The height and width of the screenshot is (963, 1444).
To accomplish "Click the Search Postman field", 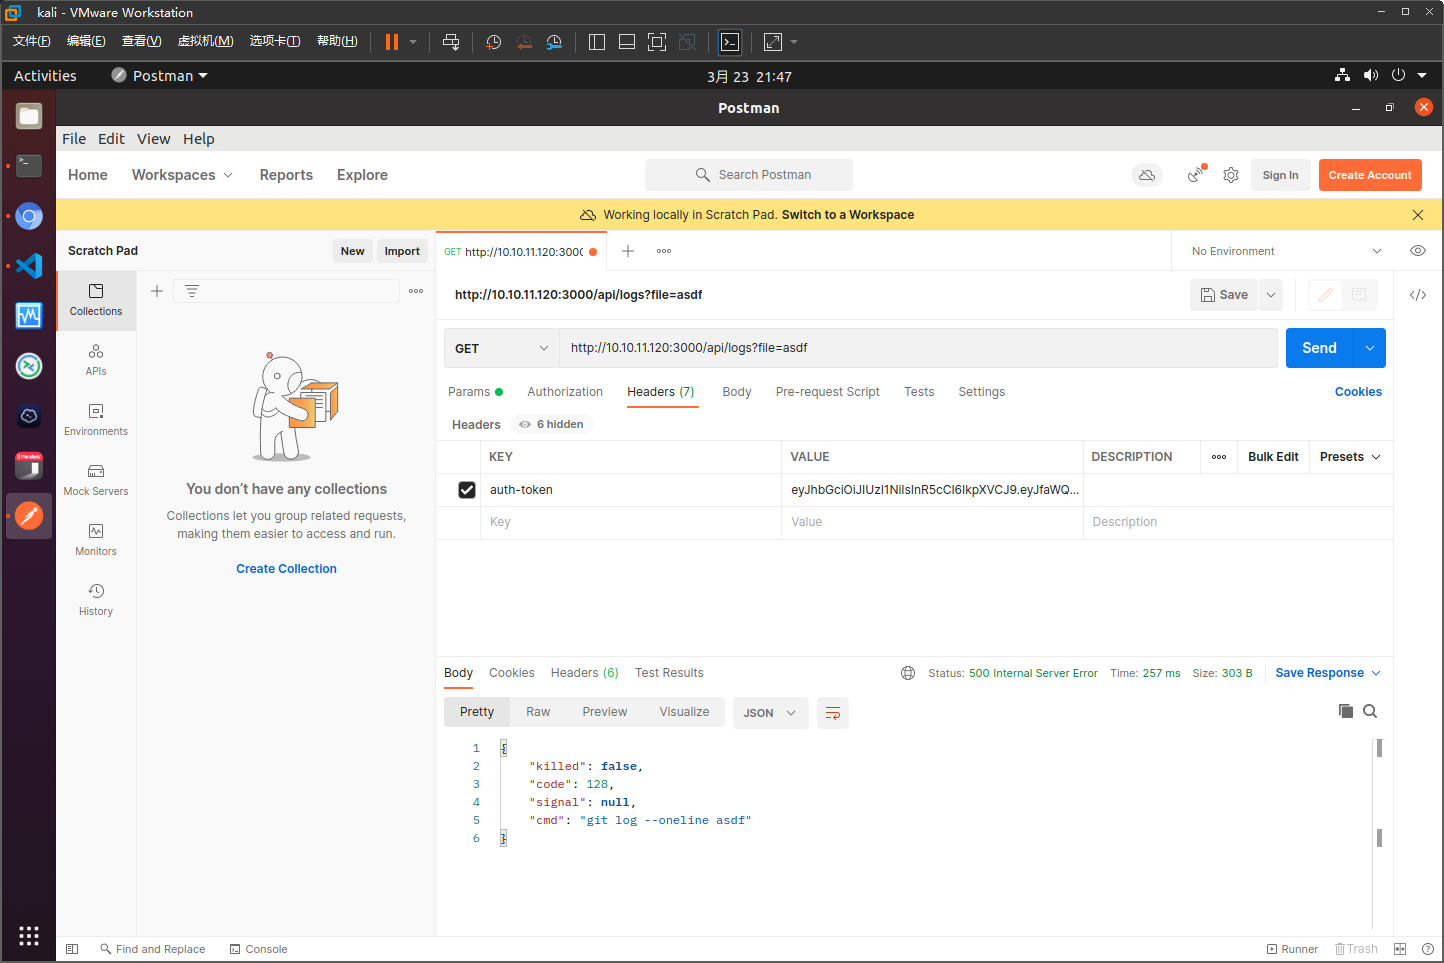I will (x=749, y=175).
